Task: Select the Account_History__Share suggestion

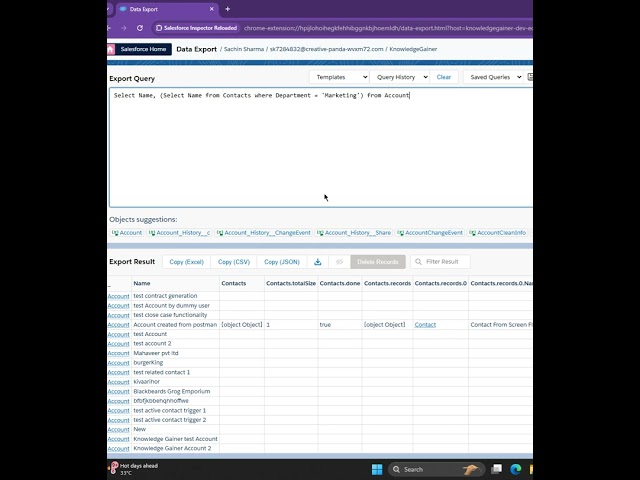Action: 354,233
